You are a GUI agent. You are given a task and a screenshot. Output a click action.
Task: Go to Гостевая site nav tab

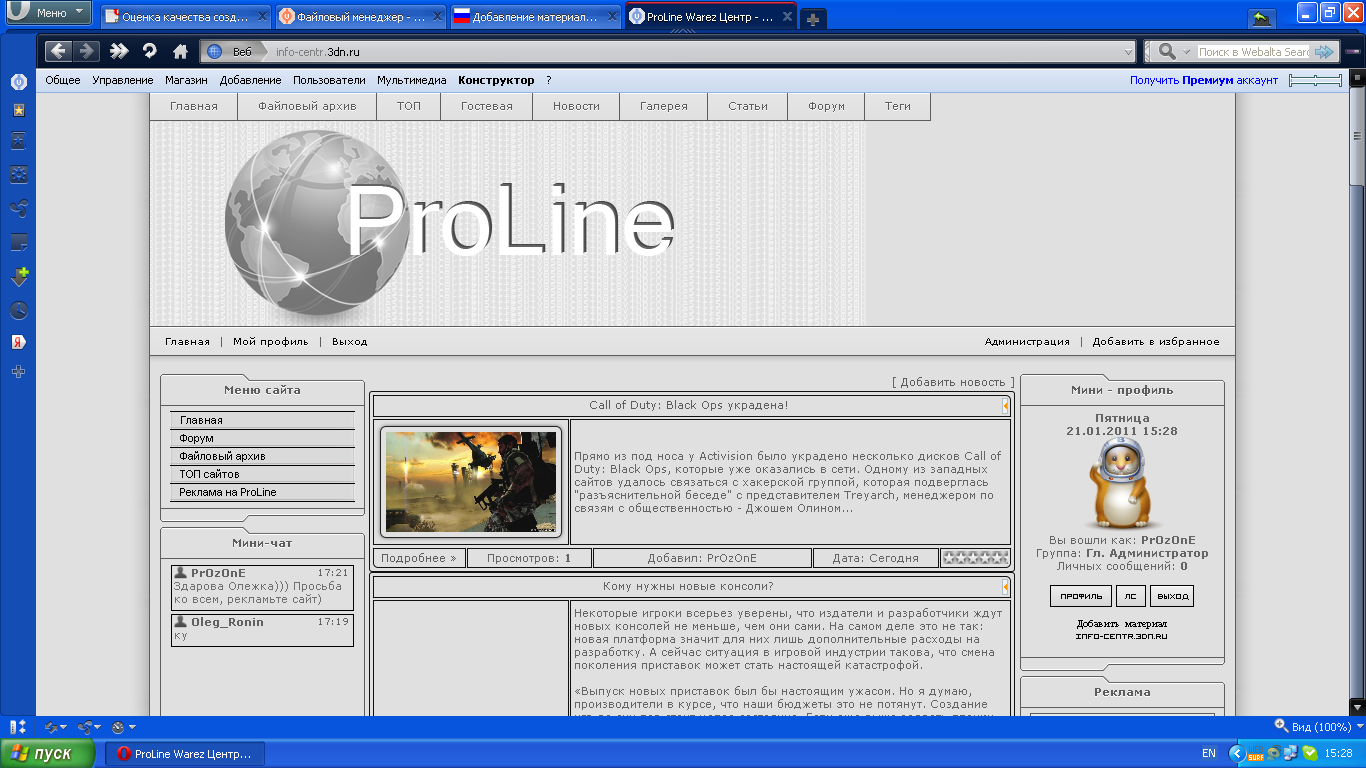(487, 106)
